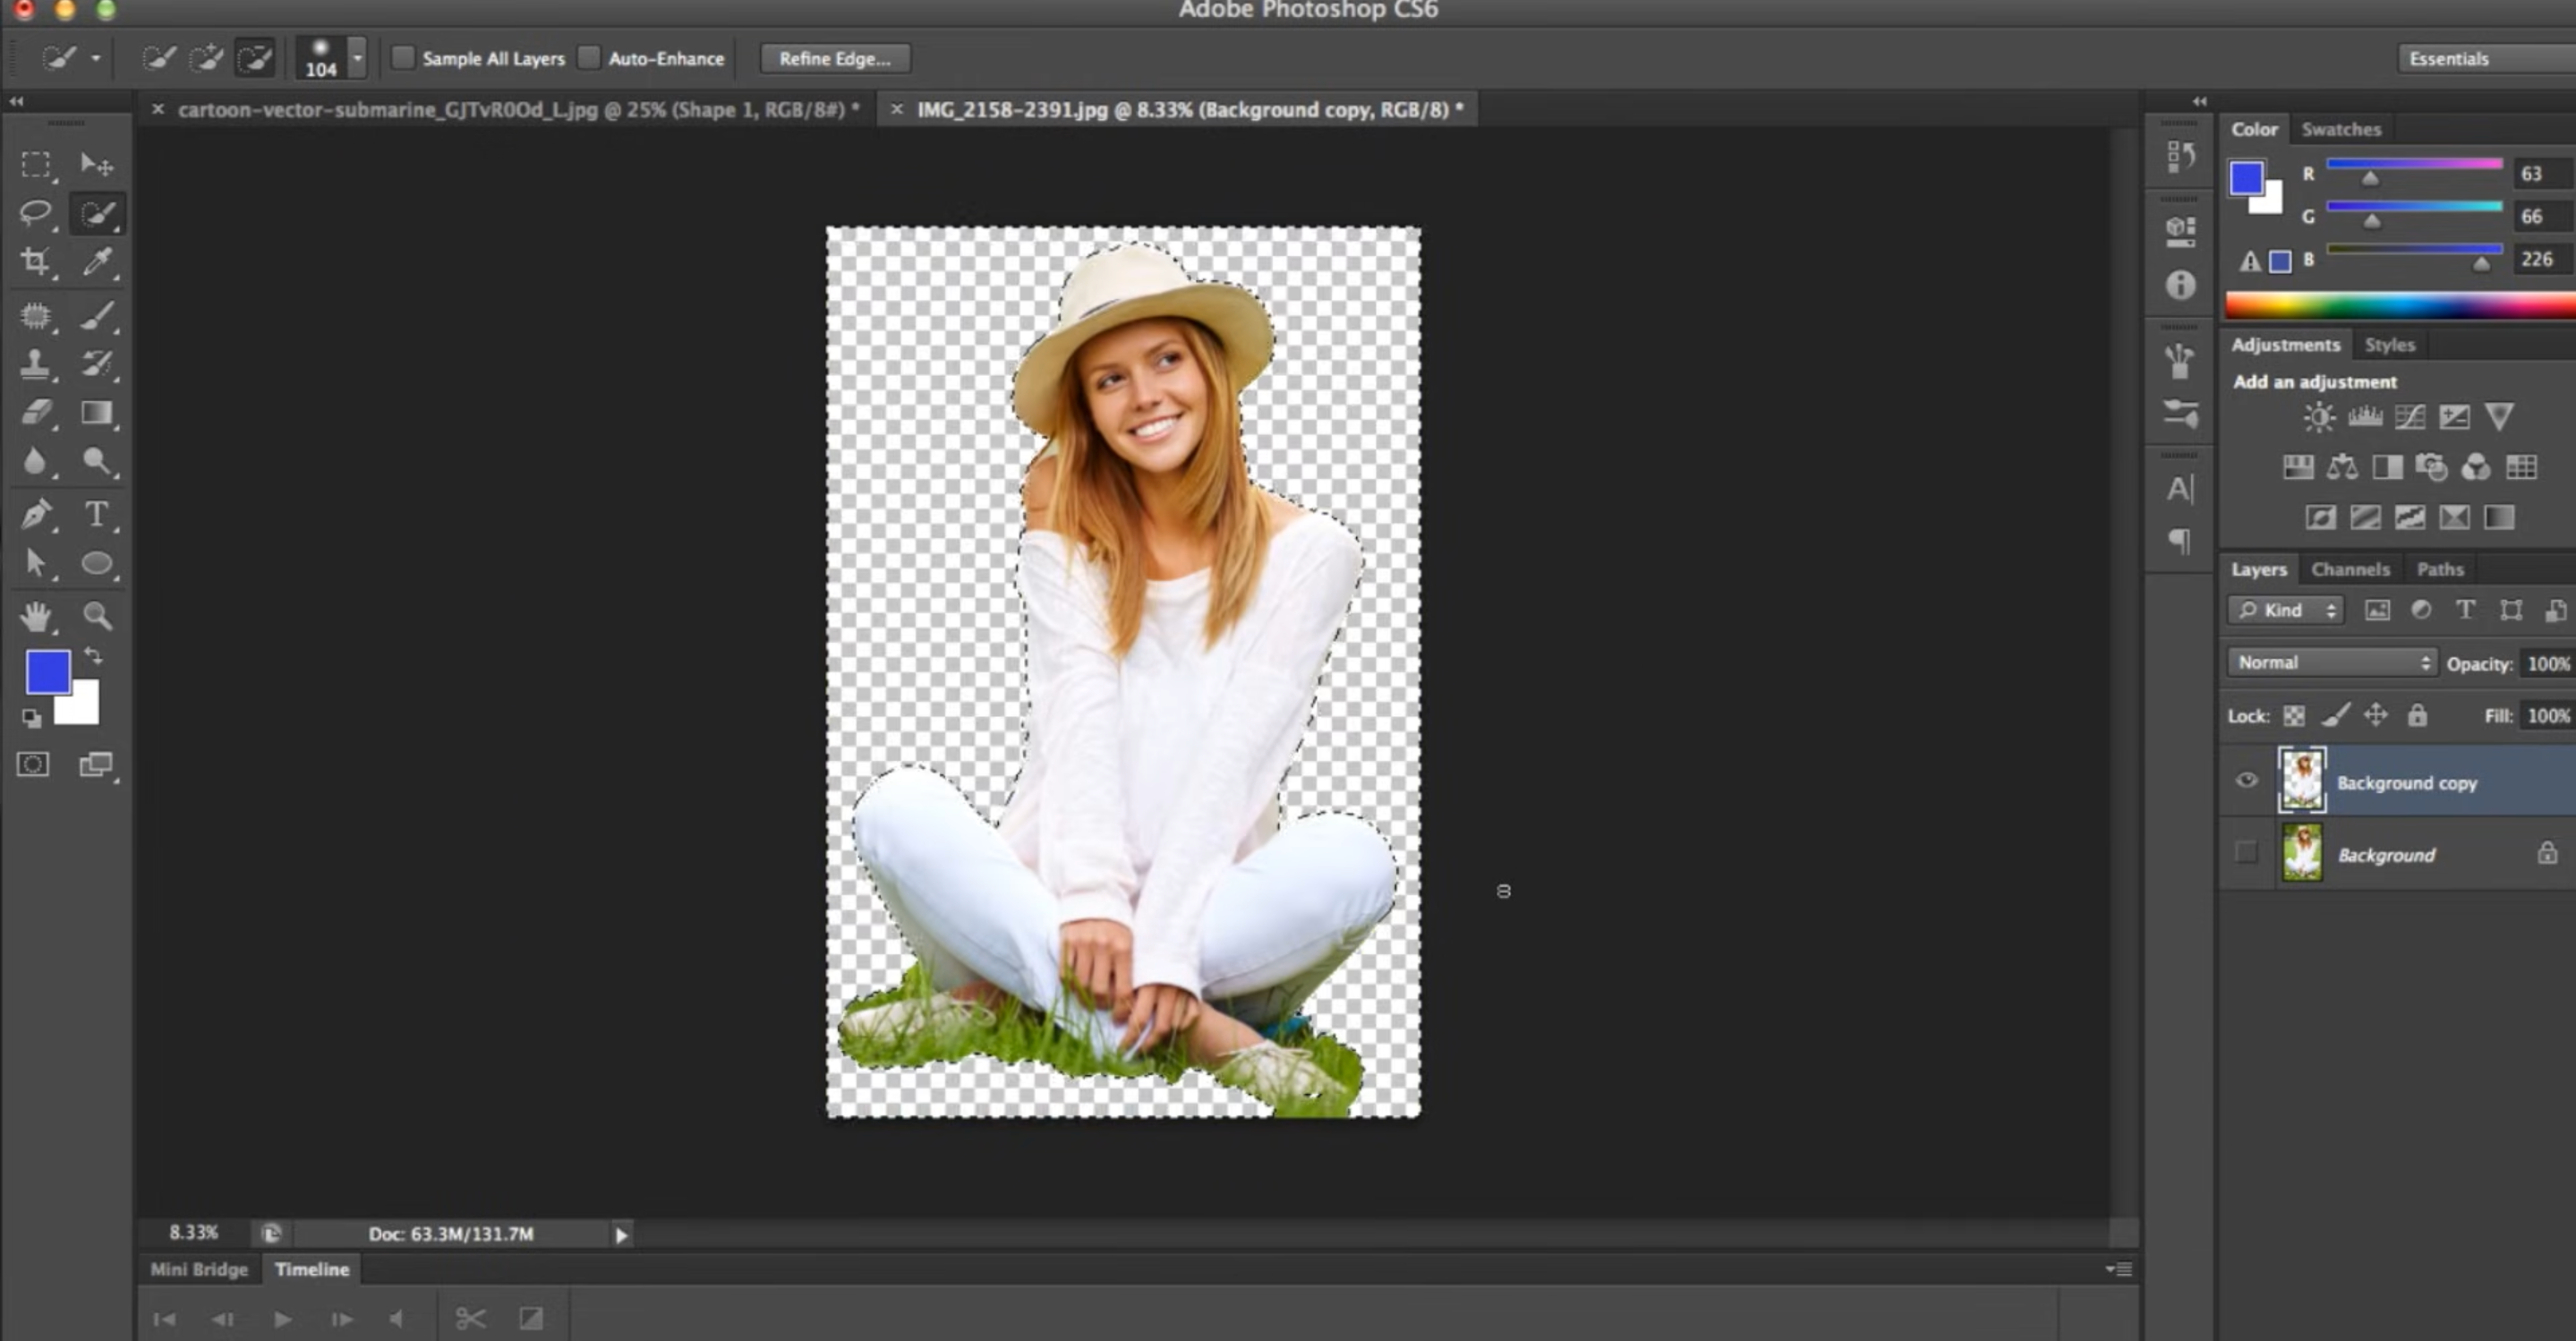Select the Lasso tool
This screenshot has width=2576, height=1341.
[x=36, y=213]
